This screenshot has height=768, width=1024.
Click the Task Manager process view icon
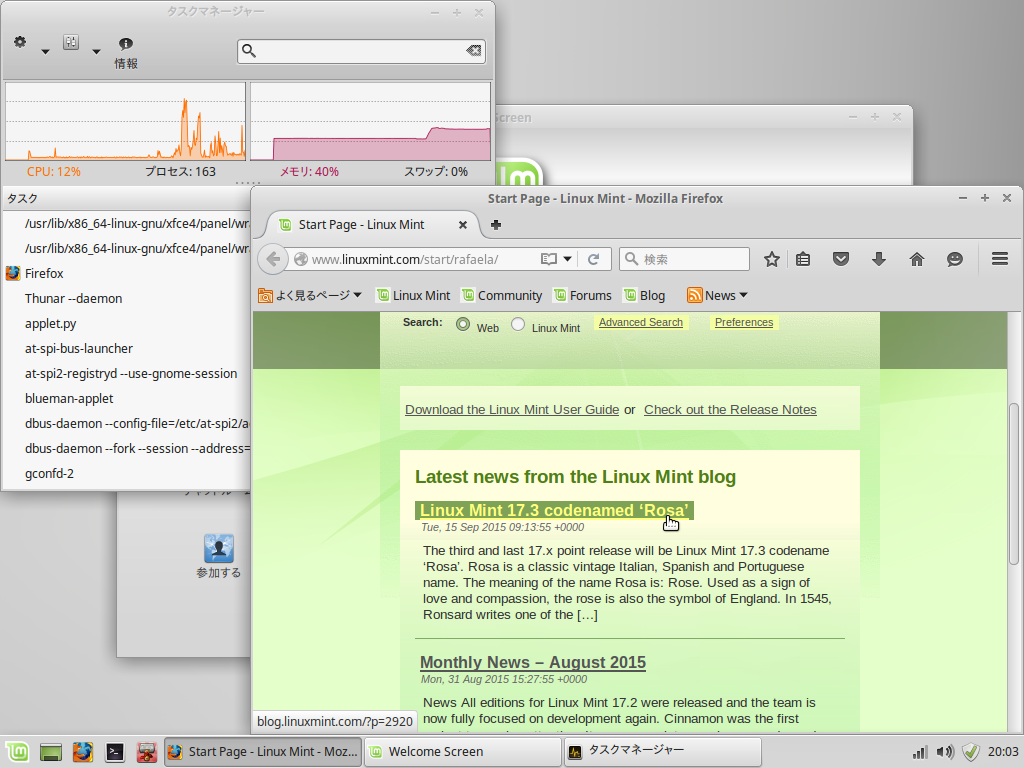click(x=71, y=42)
